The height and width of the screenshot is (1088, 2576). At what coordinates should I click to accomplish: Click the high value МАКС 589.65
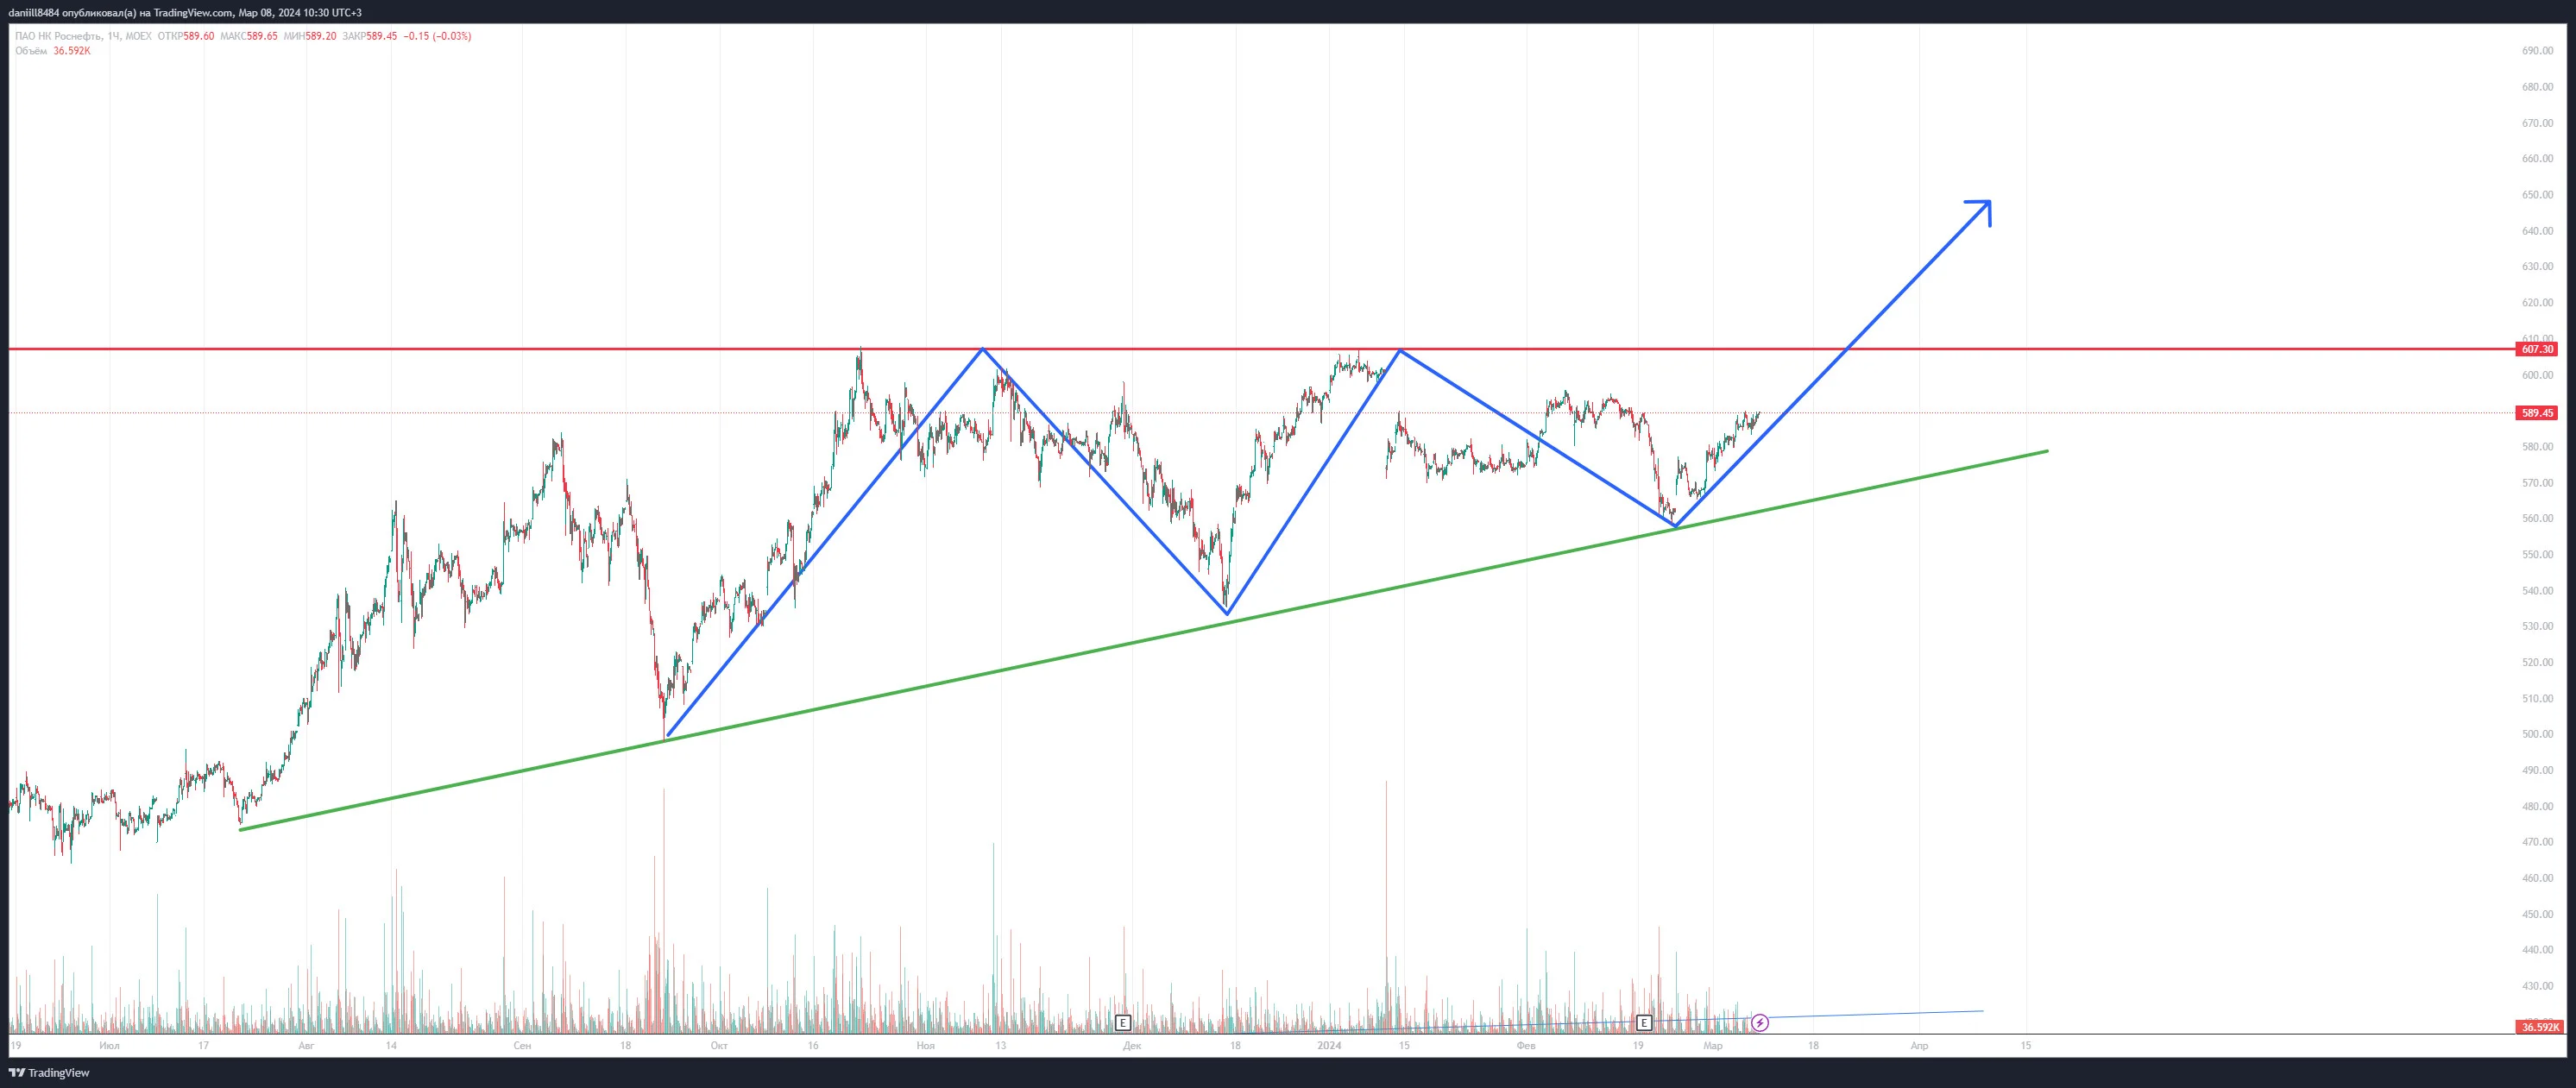coord(249,36)
